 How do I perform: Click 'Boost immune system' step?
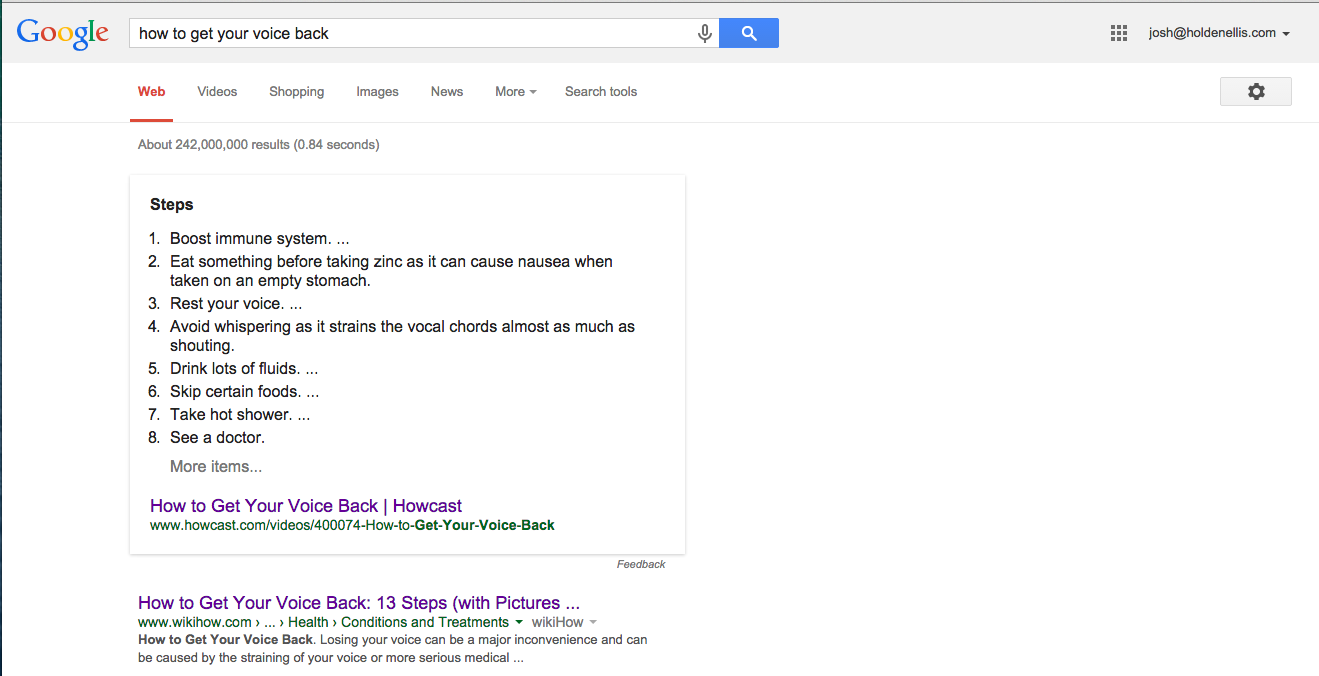coord(260,238)
